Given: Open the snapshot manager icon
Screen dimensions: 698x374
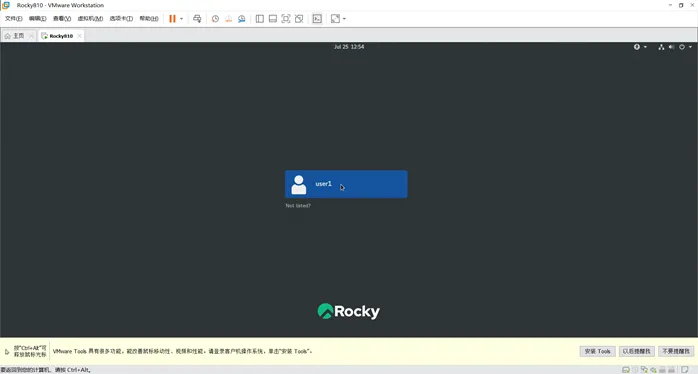Looking at the screenshot, I should click(x=242, y=19).
